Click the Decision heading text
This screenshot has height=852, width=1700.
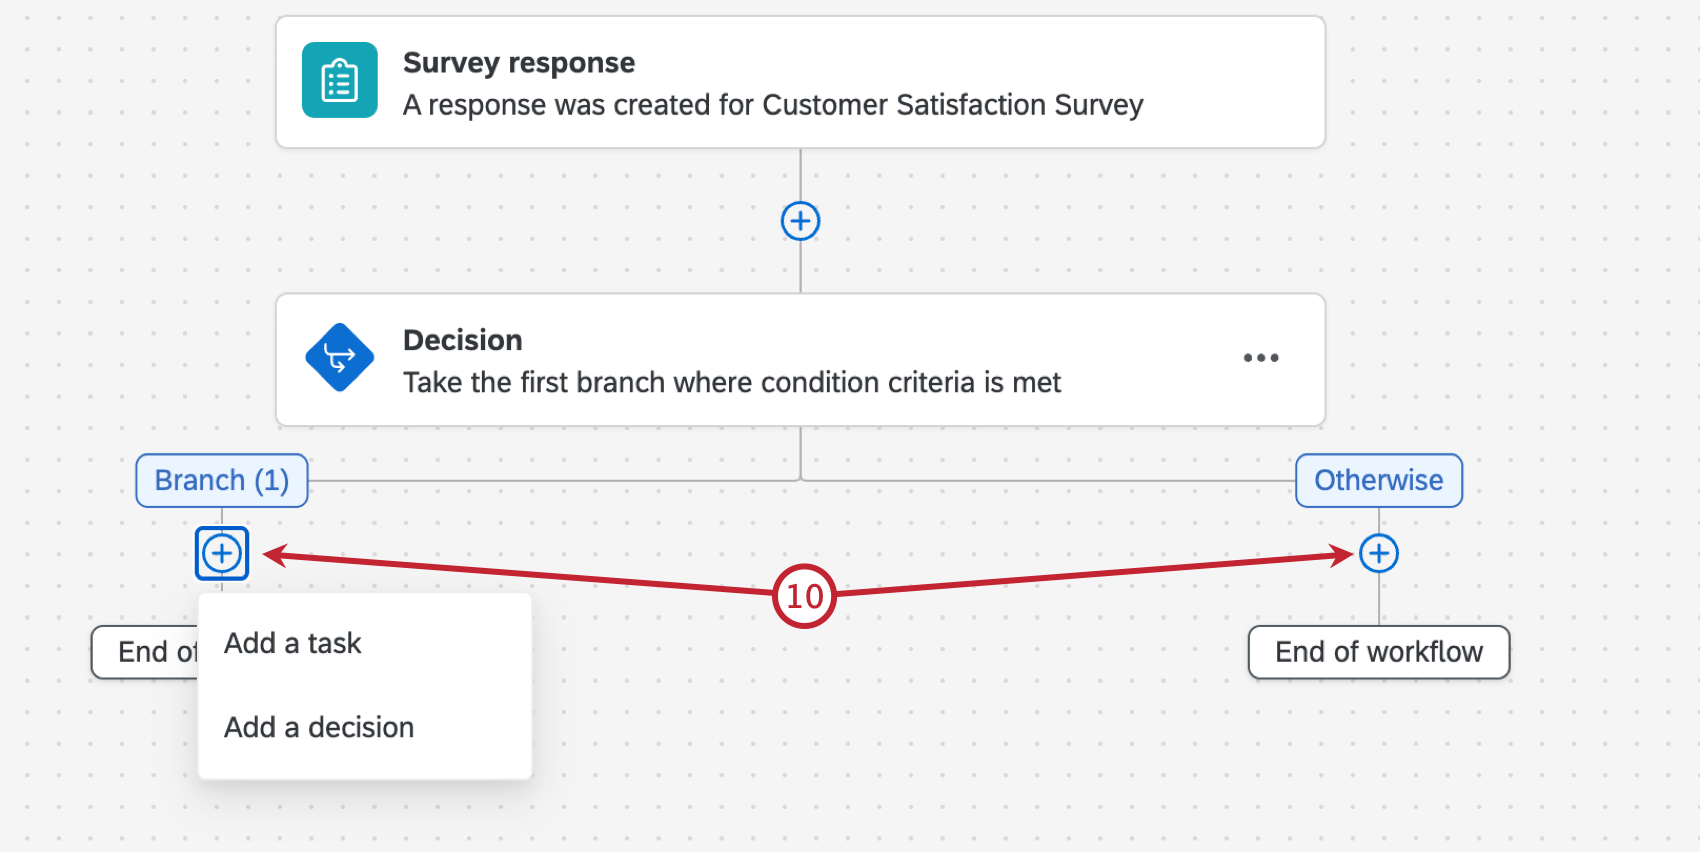[x=462, y=340]
